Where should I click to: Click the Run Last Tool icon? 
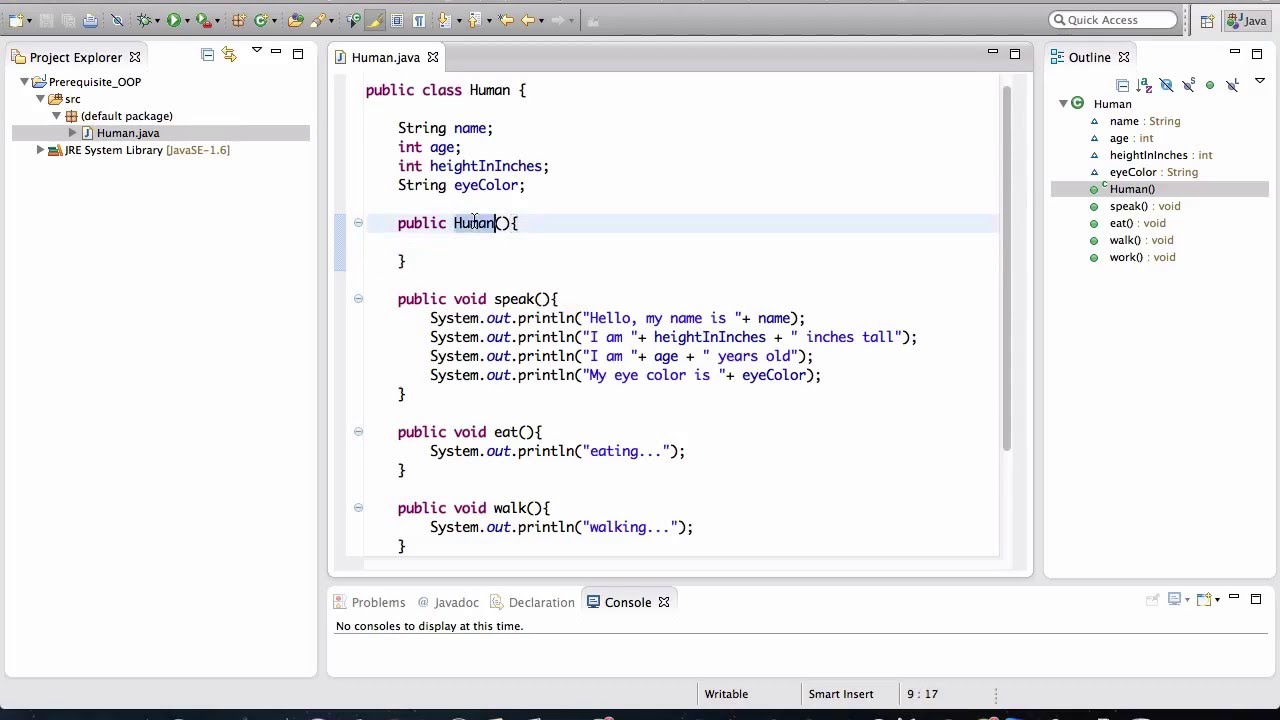pos(202,20)
